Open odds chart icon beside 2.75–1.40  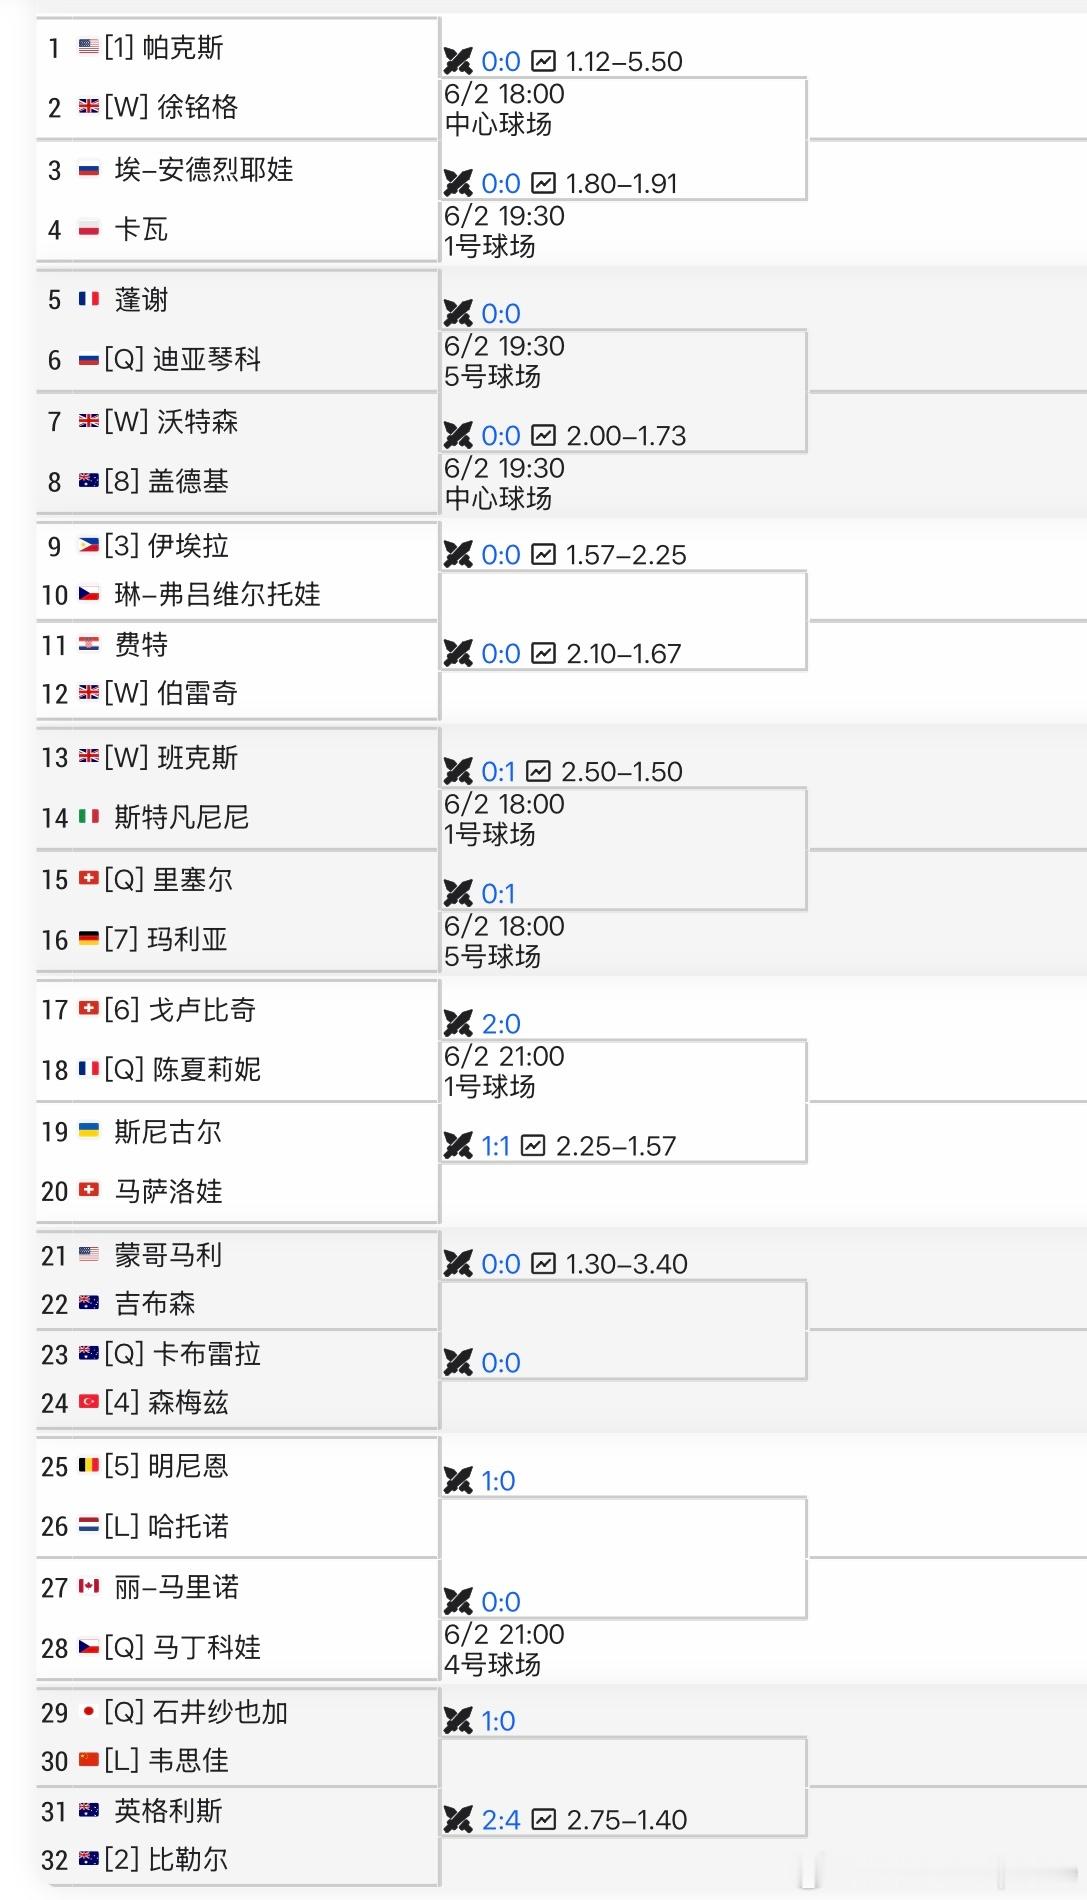coord(543,1819)
